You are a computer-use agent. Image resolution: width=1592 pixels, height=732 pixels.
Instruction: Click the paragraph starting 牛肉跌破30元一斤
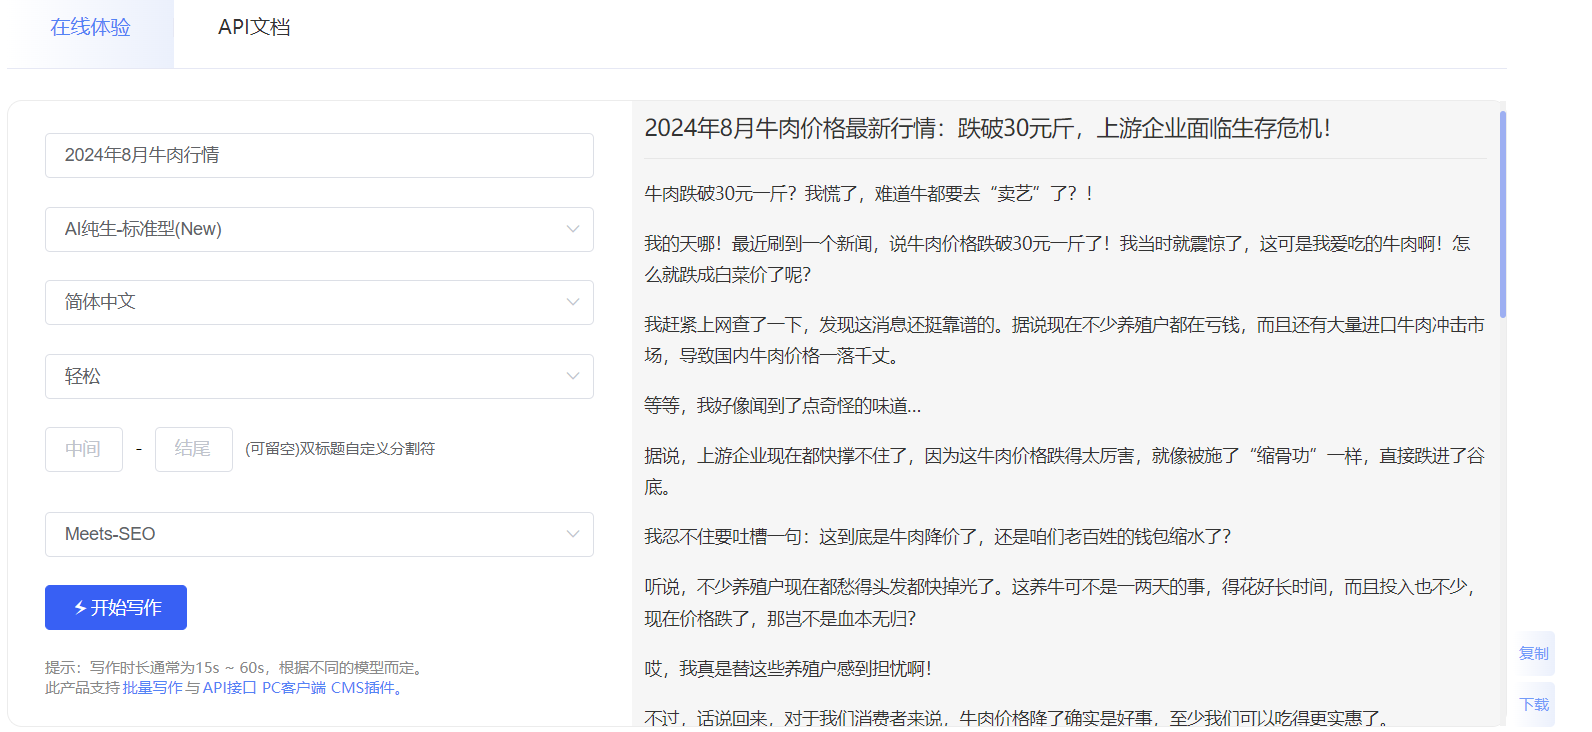click(869, 193)
